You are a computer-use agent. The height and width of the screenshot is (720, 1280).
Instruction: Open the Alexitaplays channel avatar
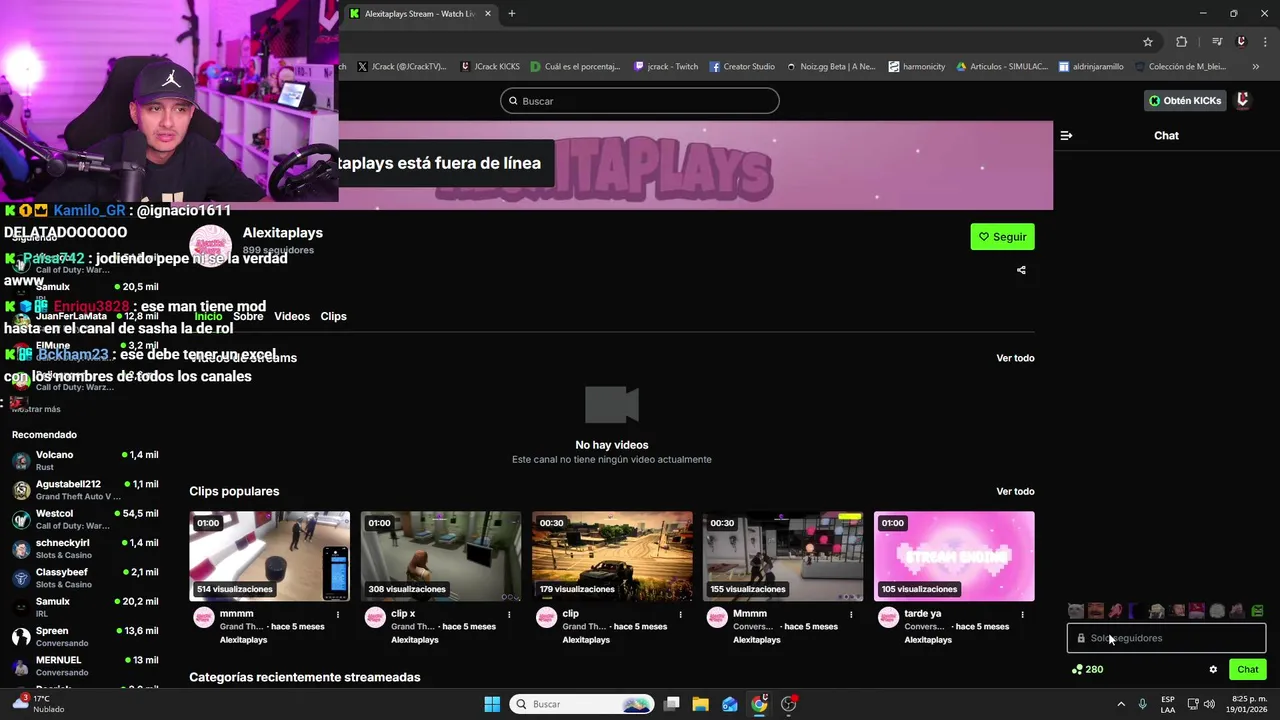pos(210,246)
